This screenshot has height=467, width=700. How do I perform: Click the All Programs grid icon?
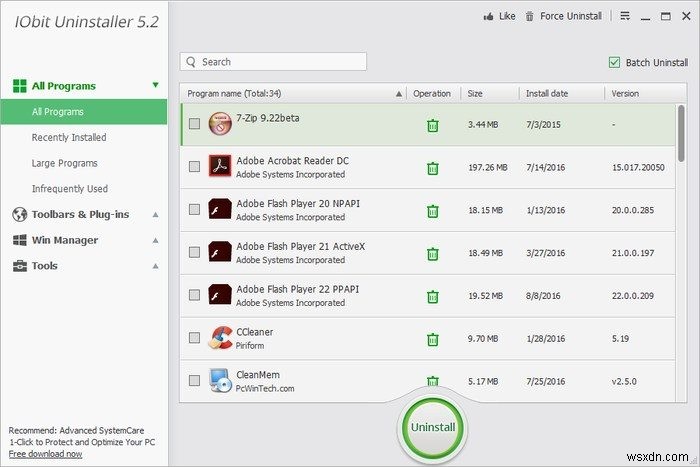[x=20, y=86]
